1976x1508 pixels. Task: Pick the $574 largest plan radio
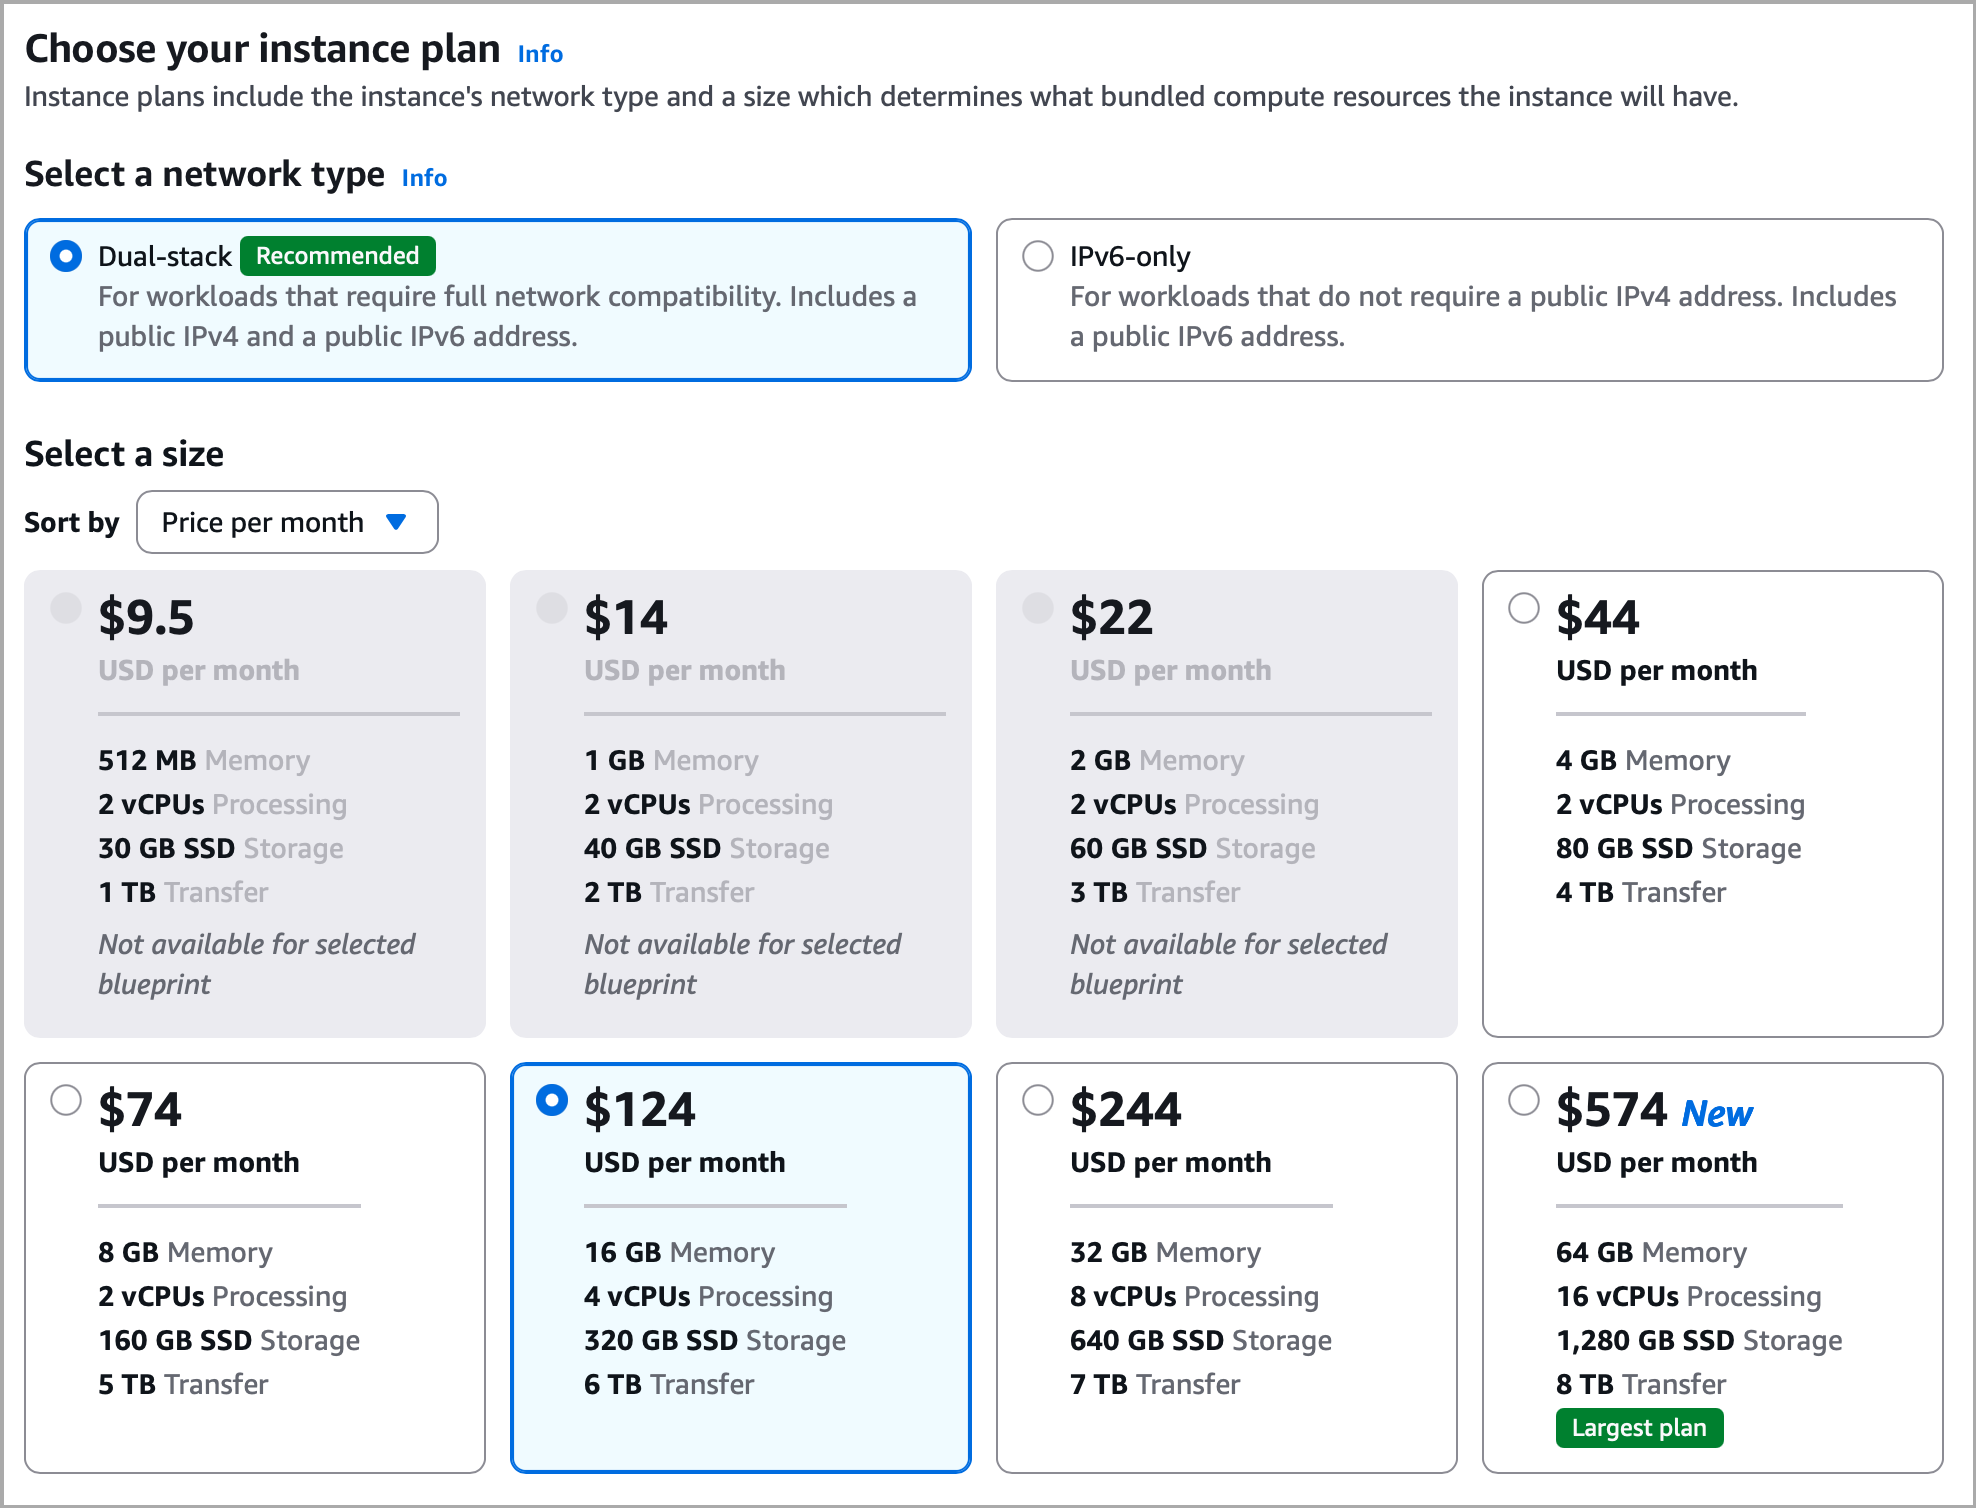pyautogui.click(x=1523, y=1100)
